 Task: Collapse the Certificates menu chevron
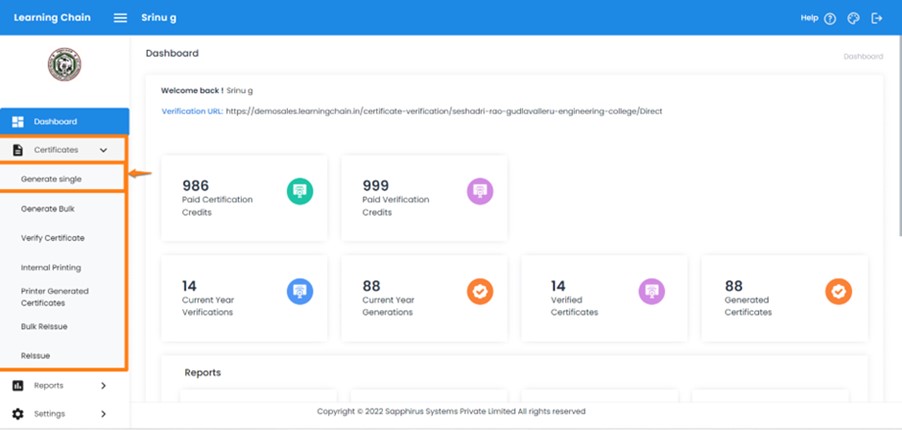(x=104, y=150)
